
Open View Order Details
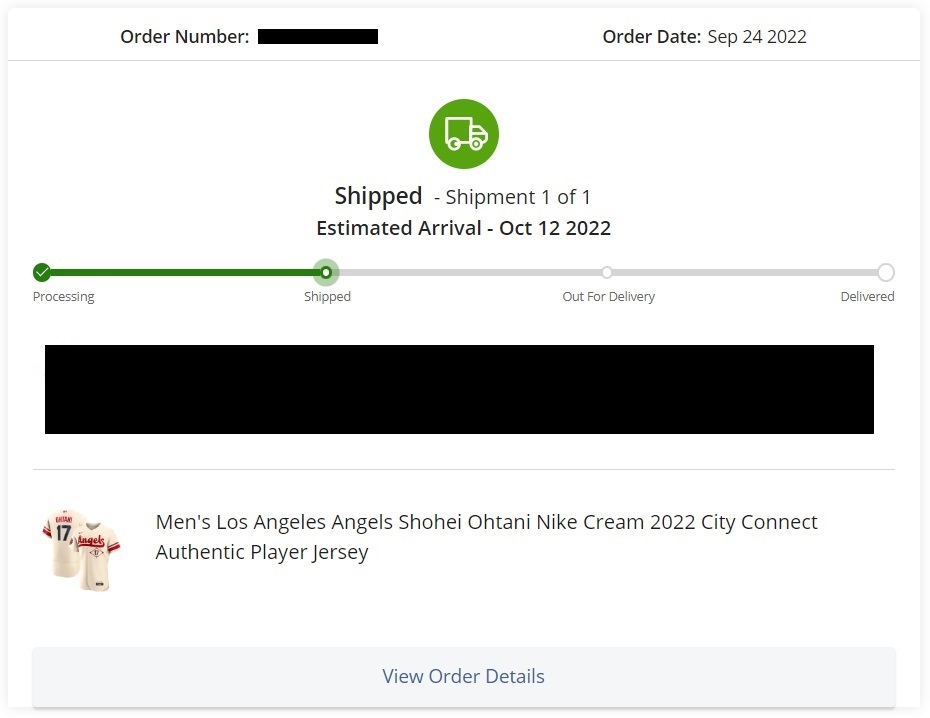[464, 676]
